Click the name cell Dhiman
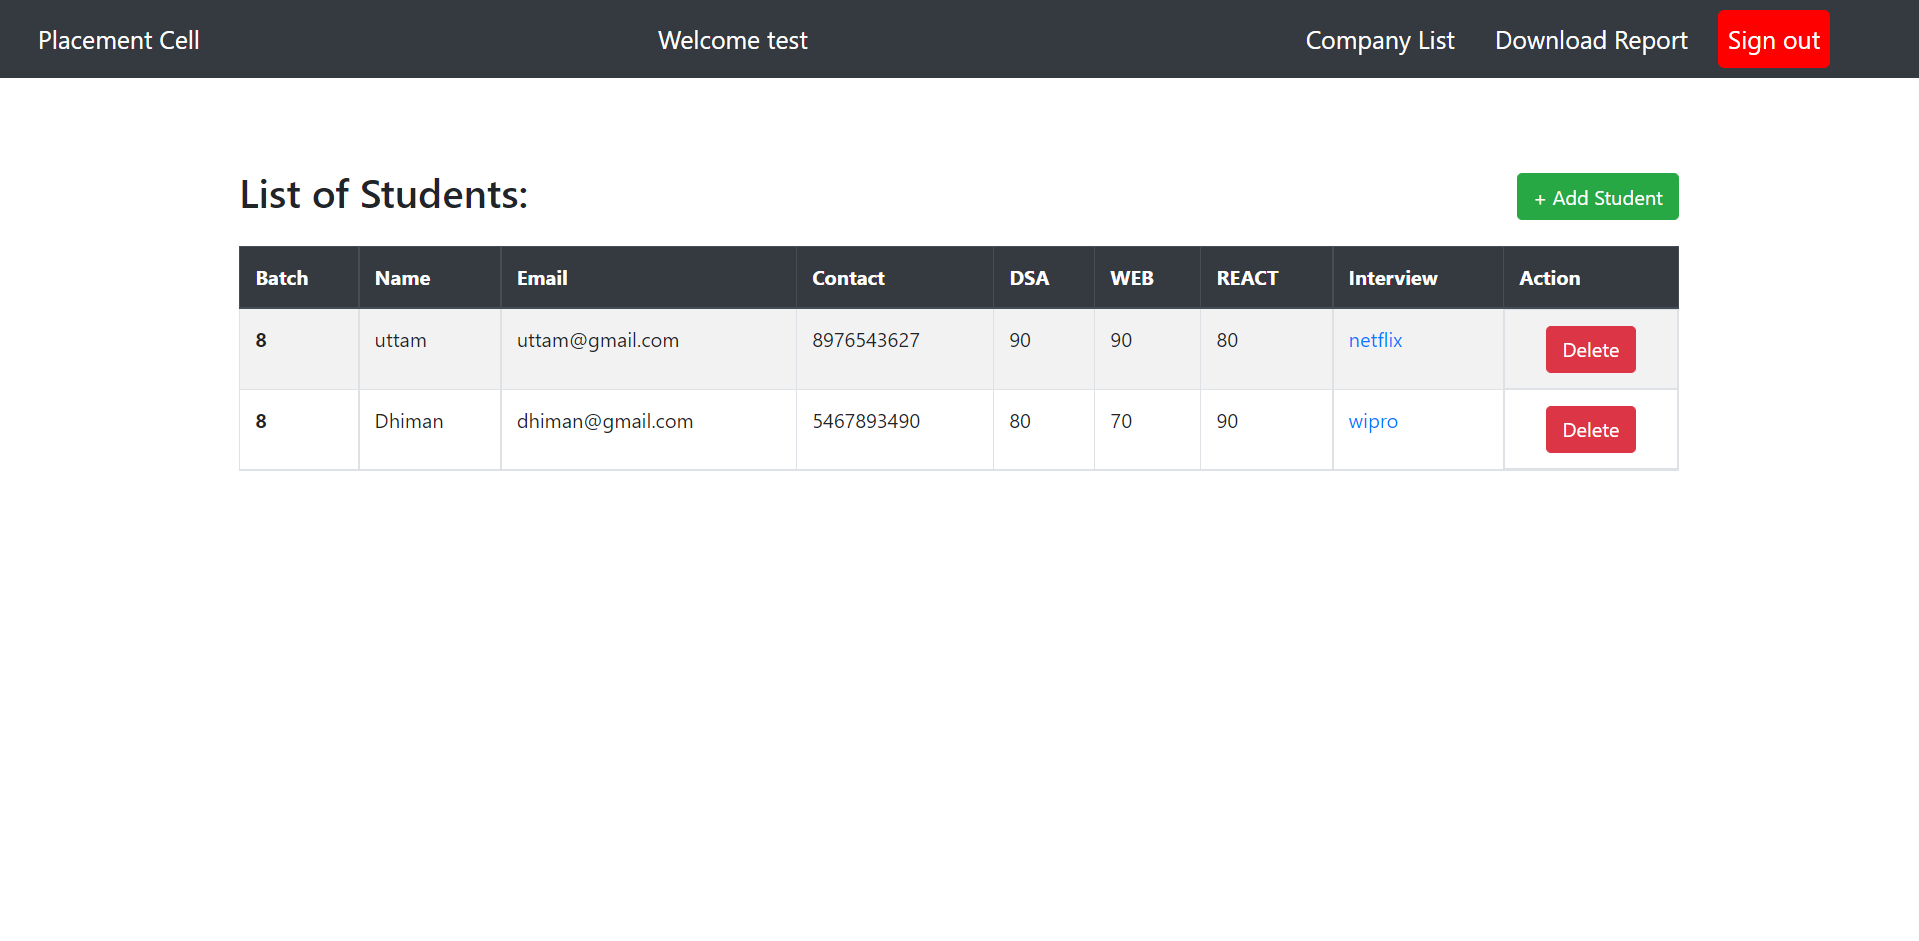Screen dimensions: 1919x941 point(408,421)
